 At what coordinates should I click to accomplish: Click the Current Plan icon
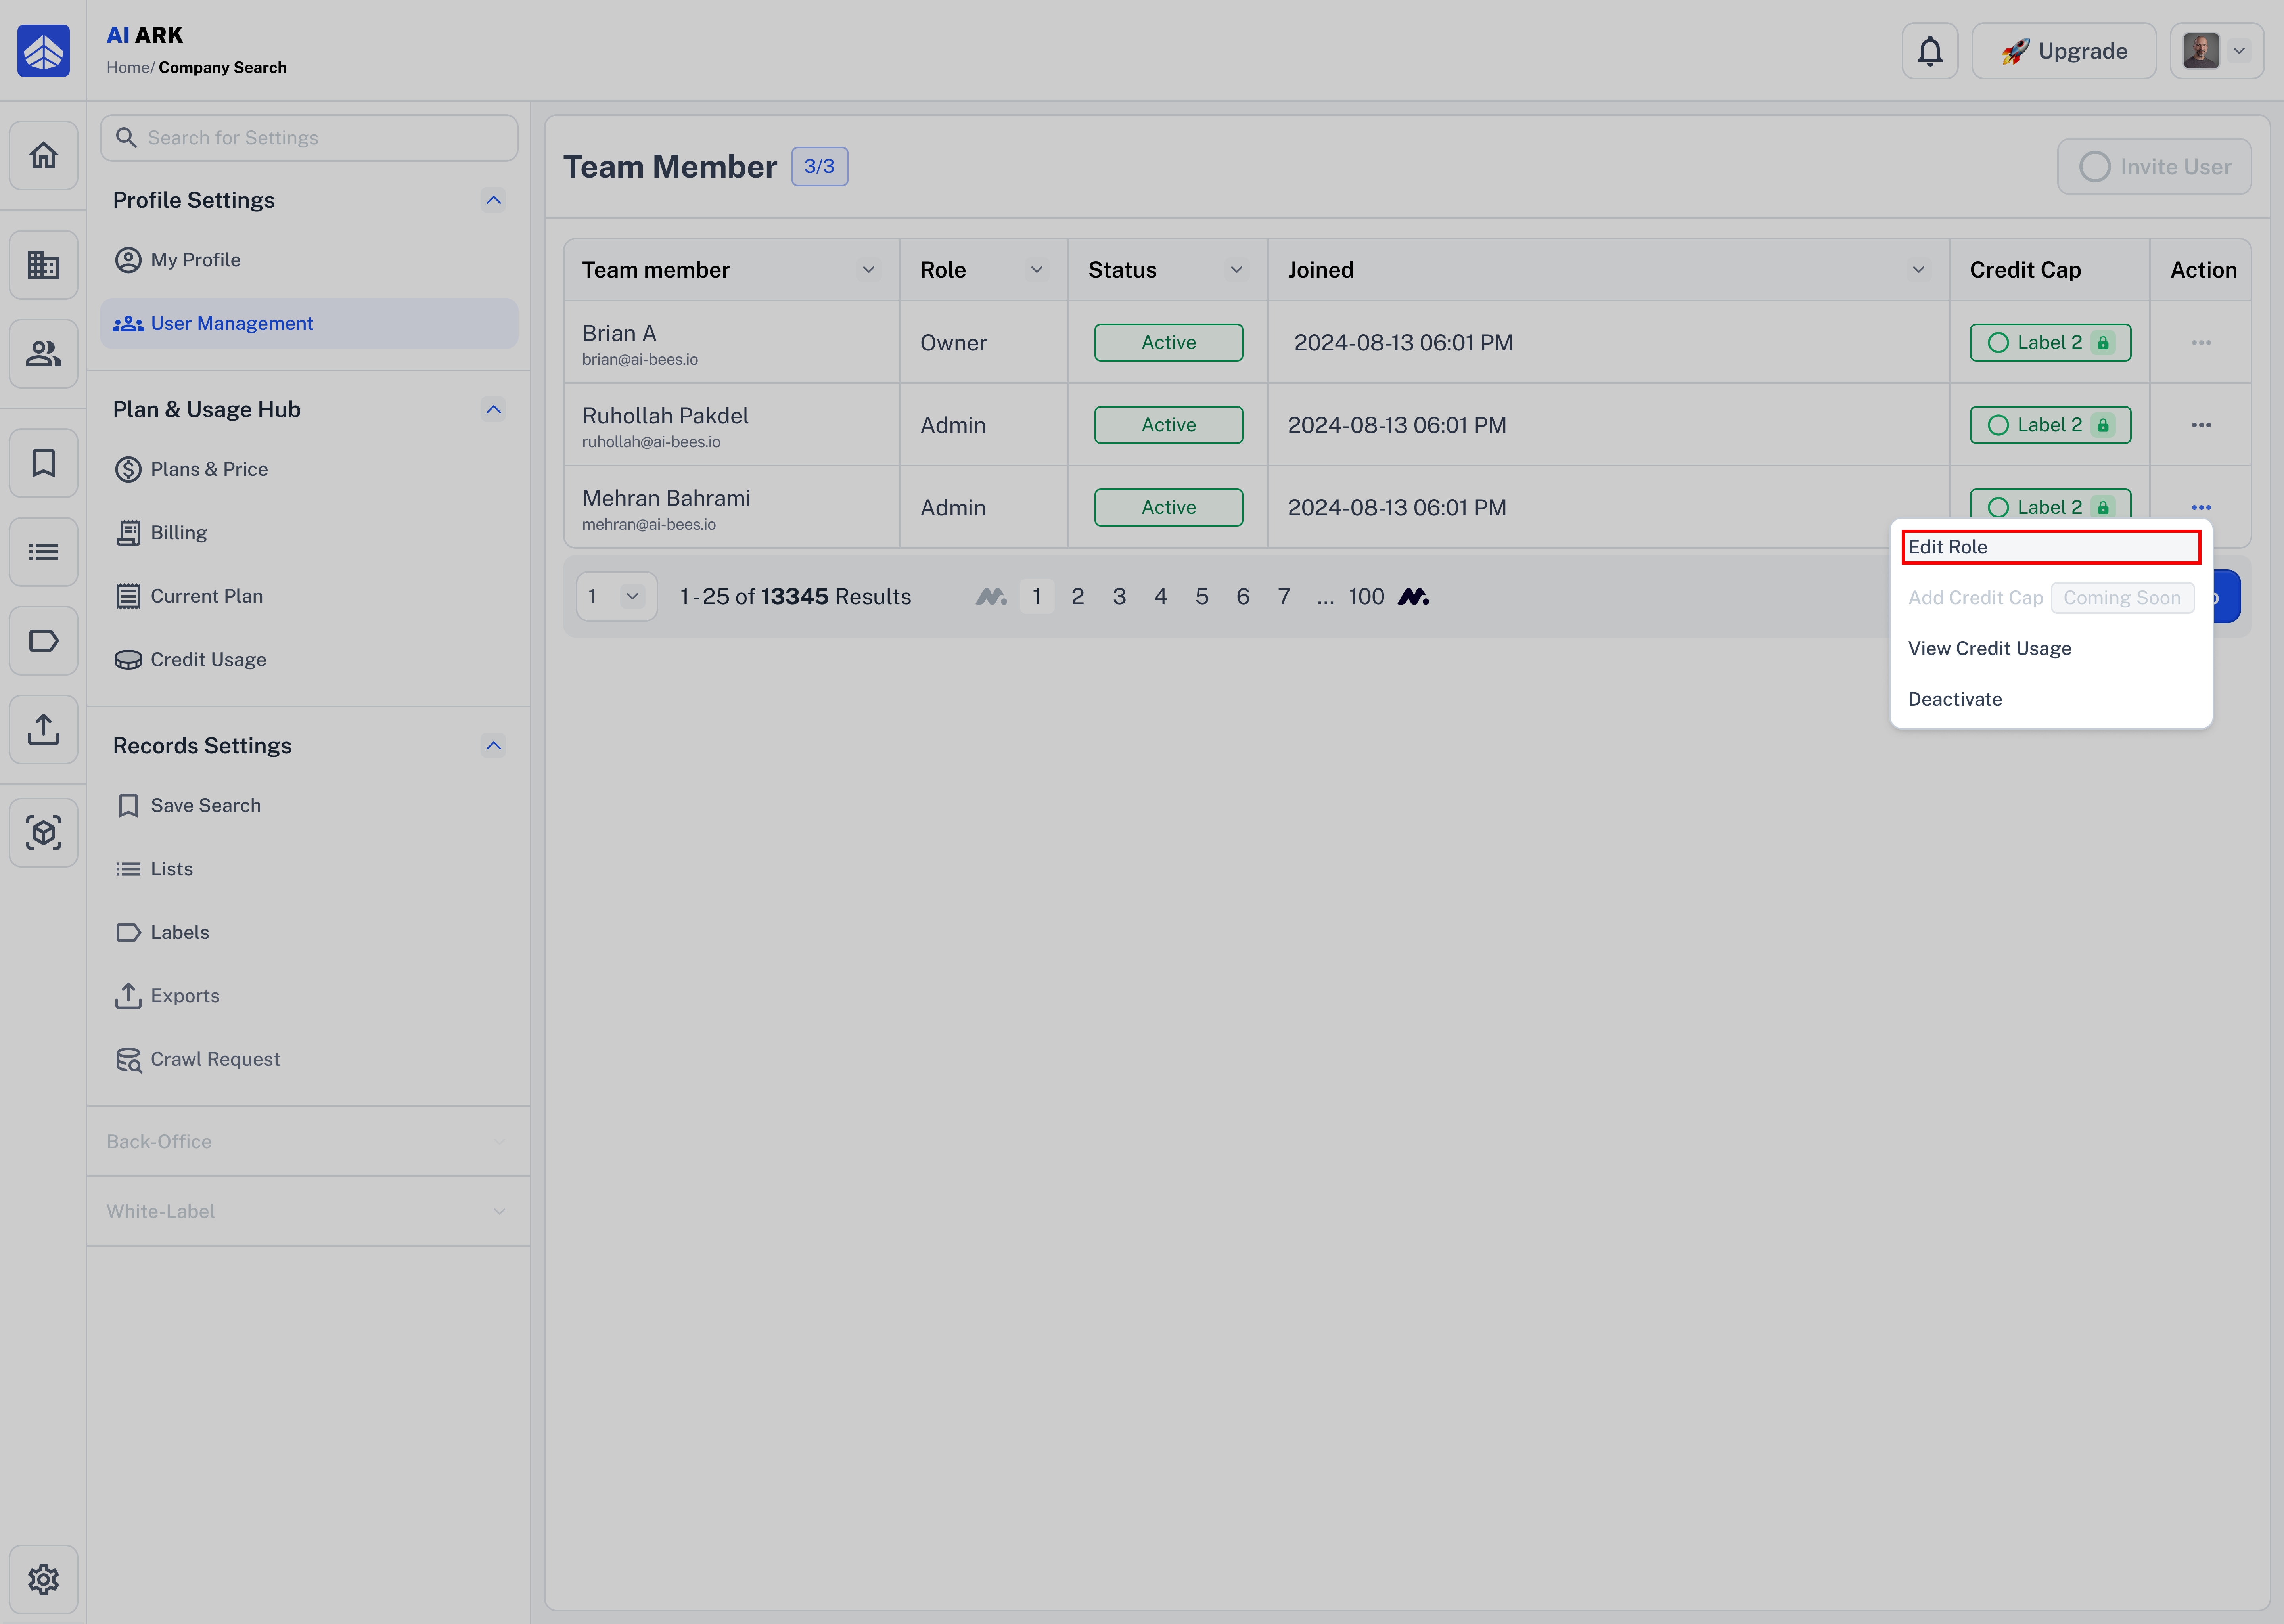tap(128, 596)
